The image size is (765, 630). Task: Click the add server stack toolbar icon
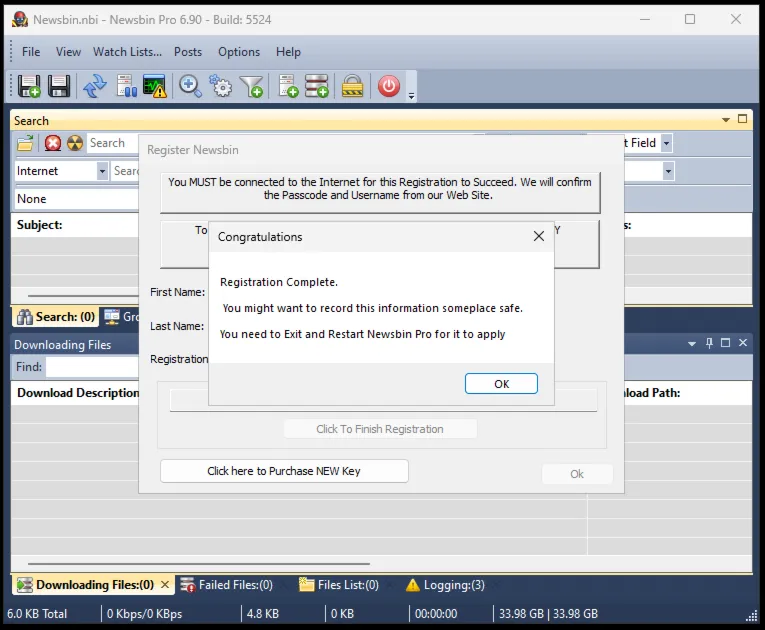(317, 86)
